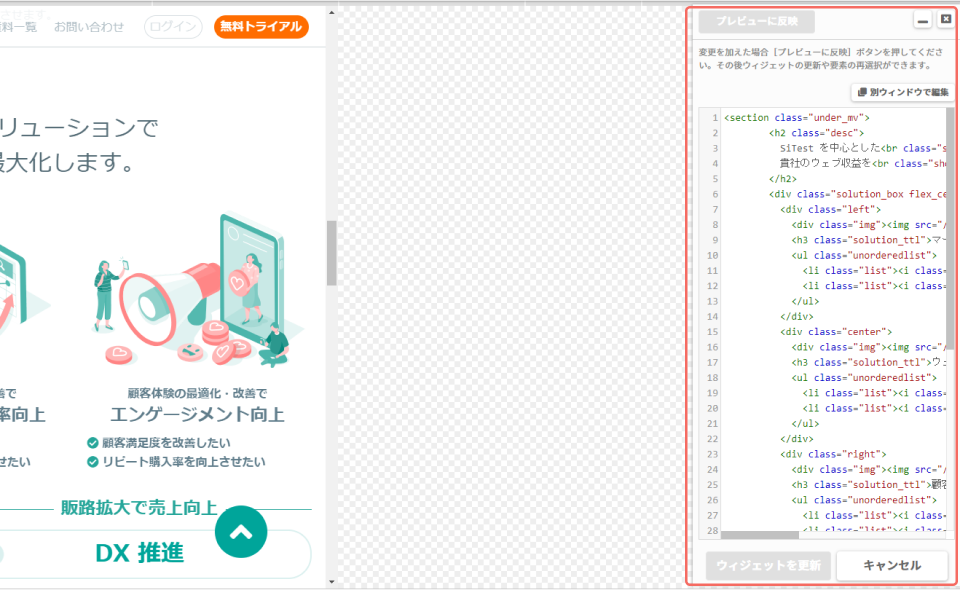Screen dimensions: 960x593
Task: Click the 販路拡大で売上向上 text
Action: pos(139,507)
